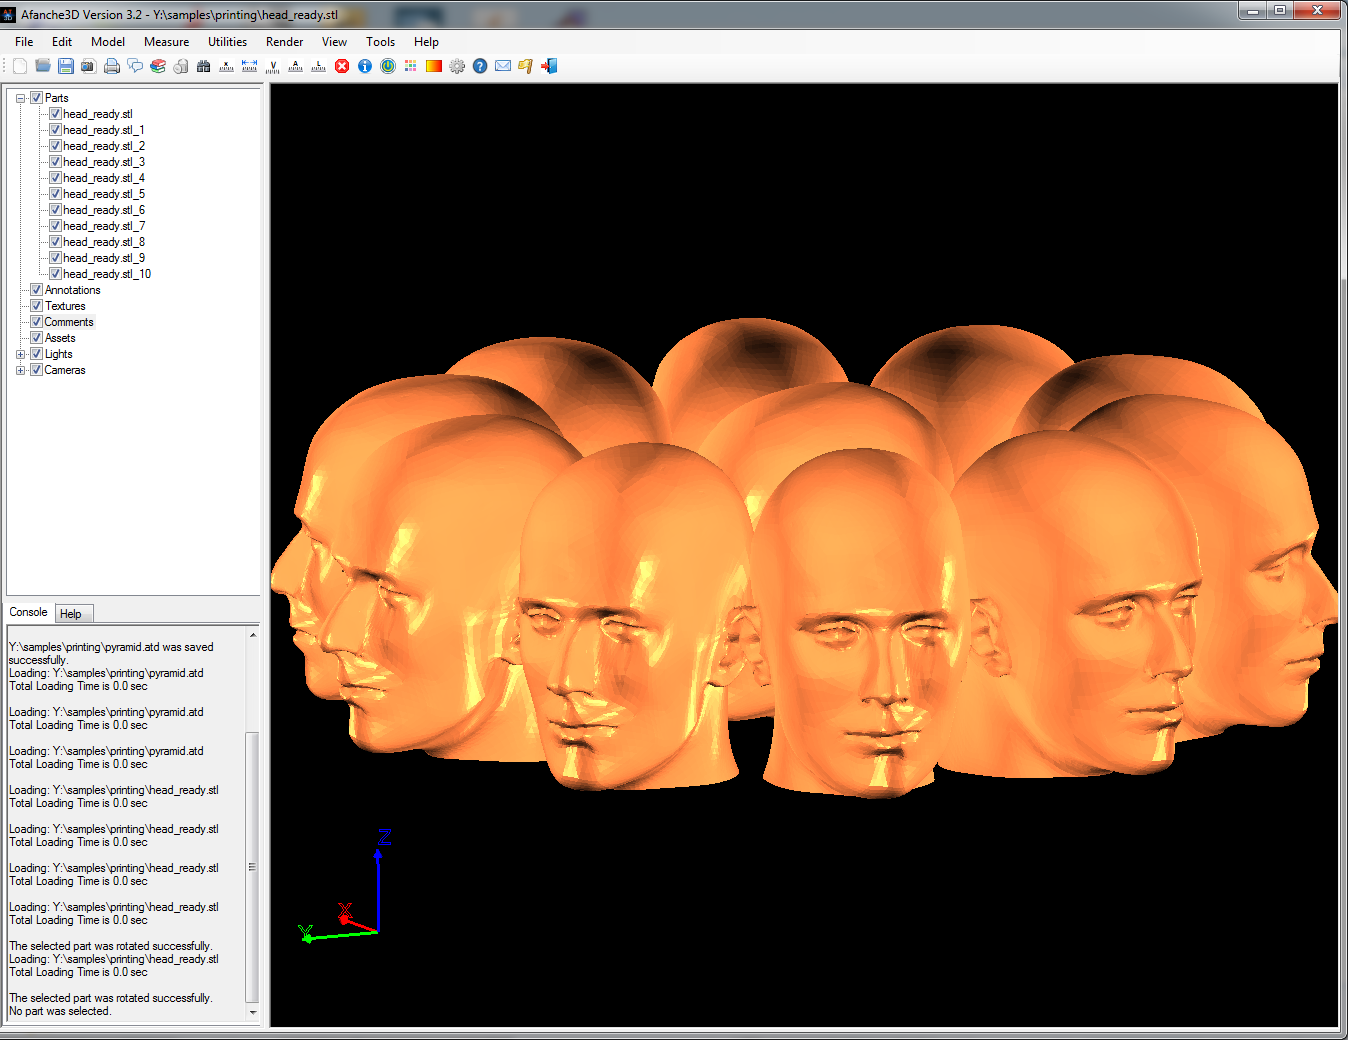The image size is (1348, 1040).
Task: Click the console scrollbar down arrow
Action: tap(253, 1012)
